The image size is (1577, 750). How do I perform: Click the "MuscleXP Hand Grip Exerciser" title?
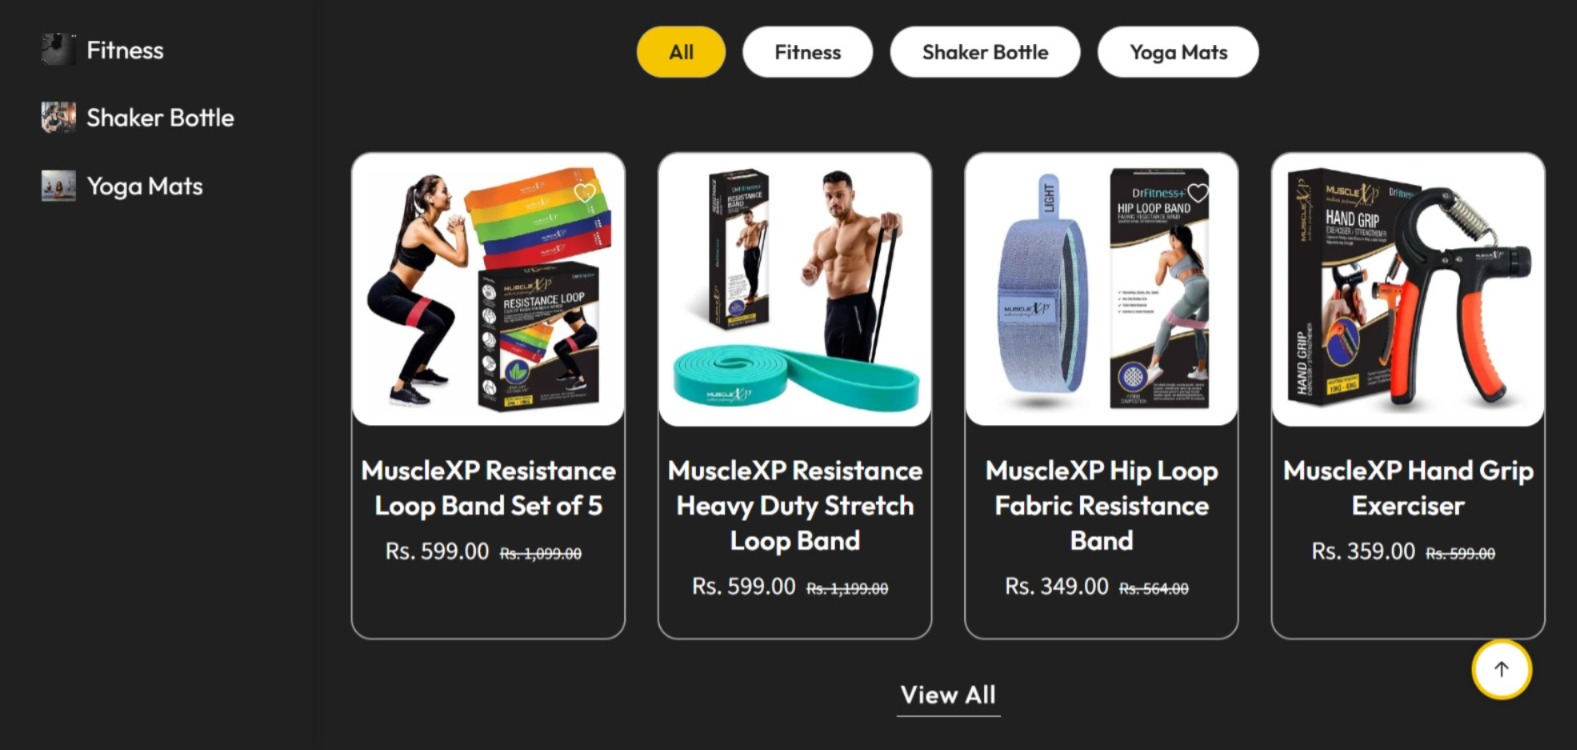pos(1408,488)
